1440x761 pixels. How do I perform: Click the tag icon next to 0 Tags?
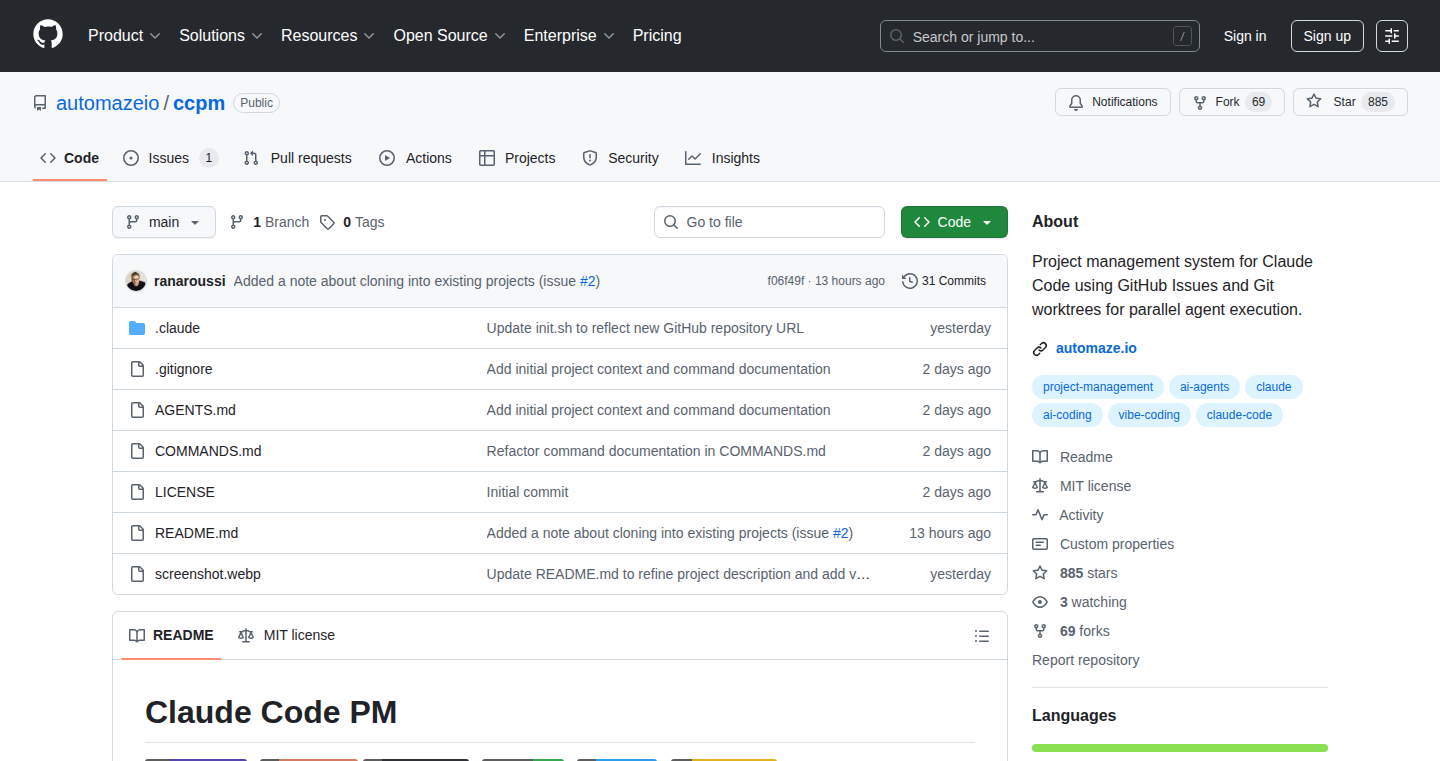pos(327,222)
